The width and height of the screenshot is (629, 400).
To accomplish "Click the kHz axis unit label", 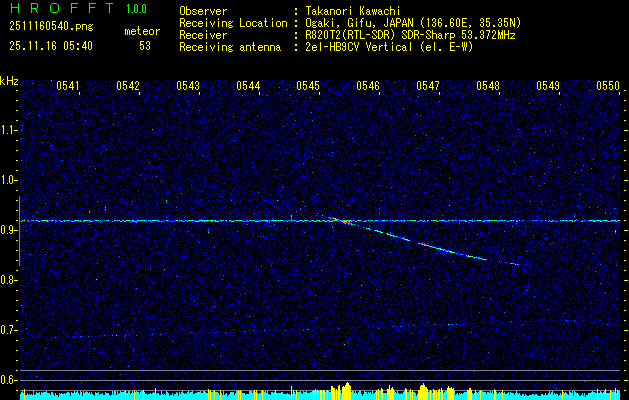I will coord(9,80).
